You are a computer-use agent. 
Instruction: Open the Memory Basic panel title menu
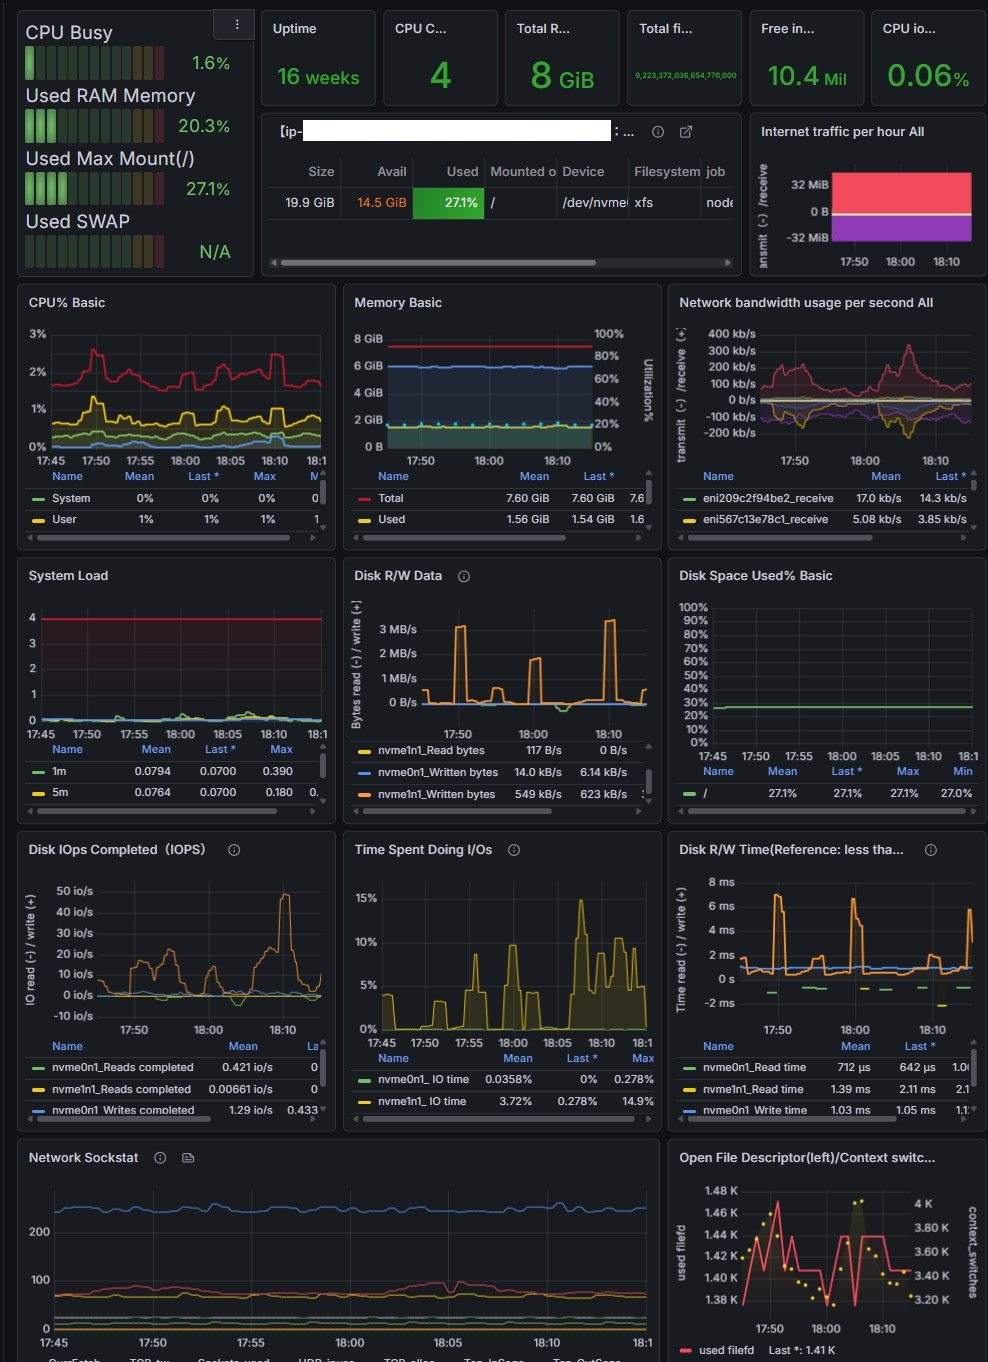point(398,303)
